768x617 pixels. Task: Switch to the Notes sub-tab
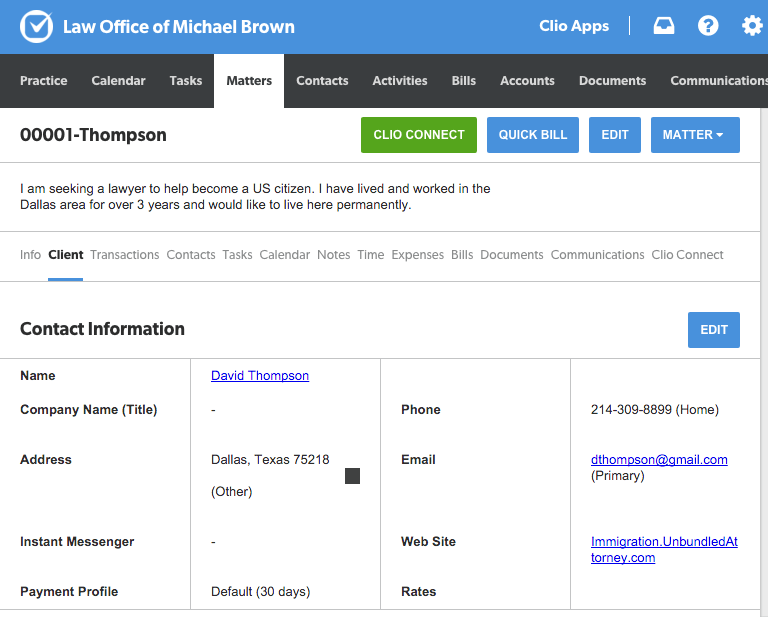[334, 255]
